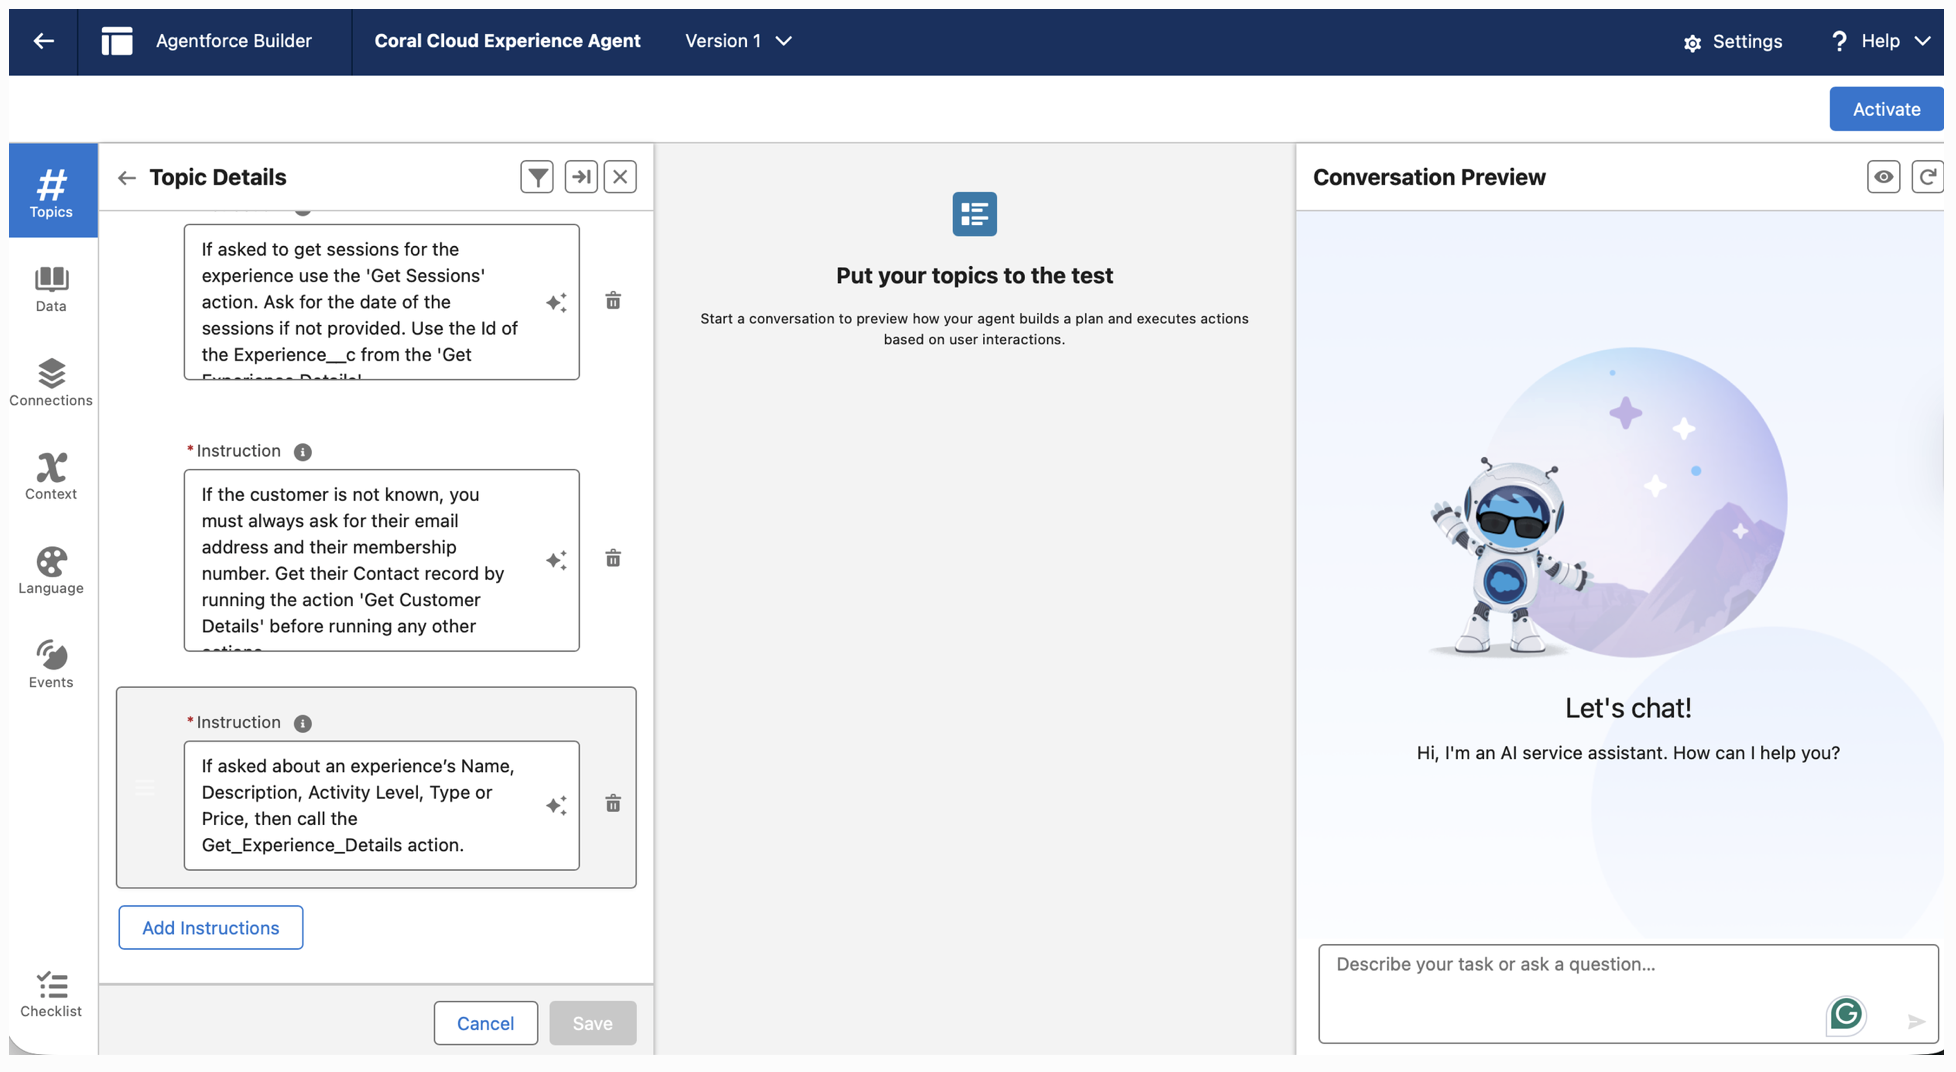Click sparkle icon for customer email instruction

click(x=556, y=560)
